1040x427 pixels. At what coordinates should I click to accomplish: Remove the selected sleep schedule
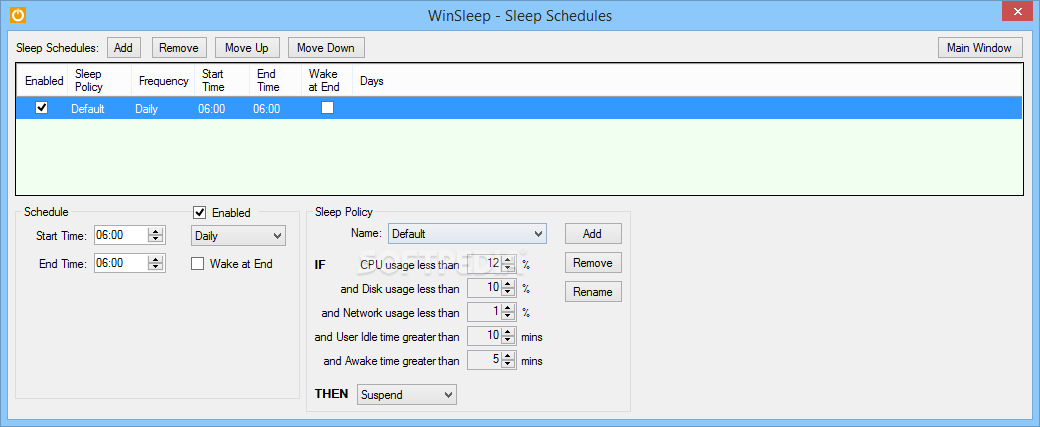coord(179,48)
